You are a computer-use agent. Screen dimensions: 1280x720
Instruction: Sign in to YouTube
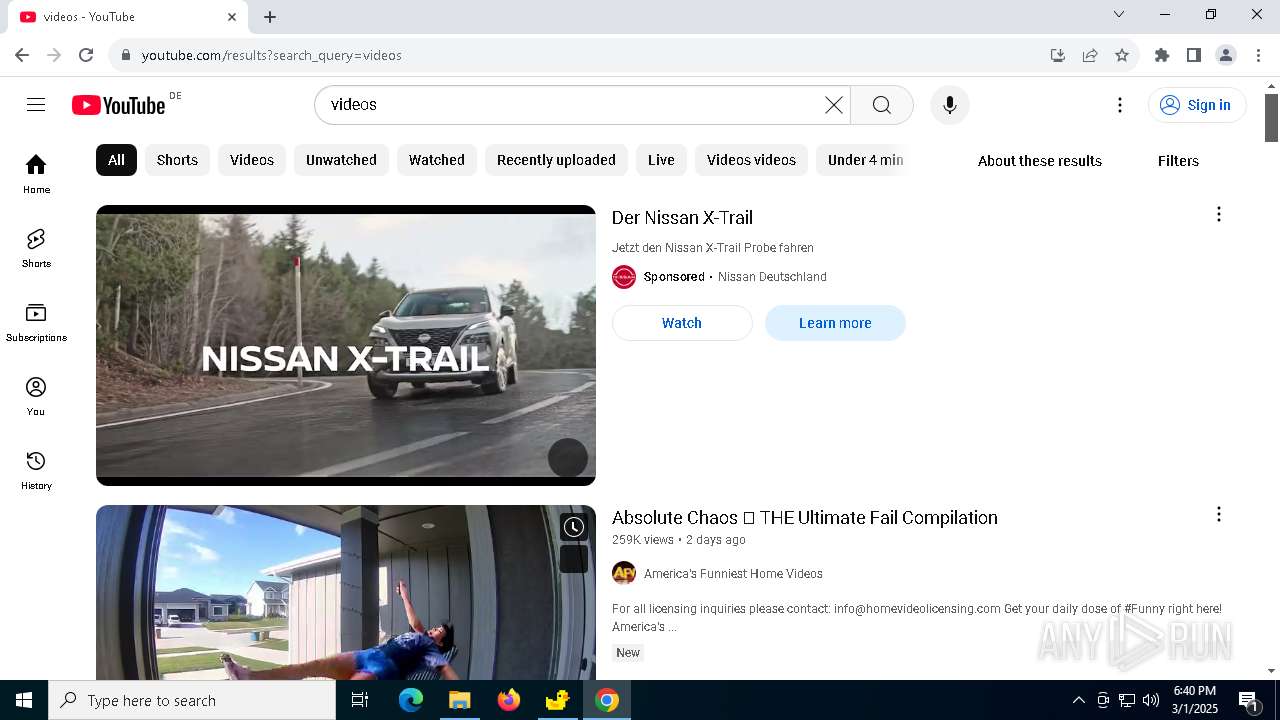click(1197, 105)
